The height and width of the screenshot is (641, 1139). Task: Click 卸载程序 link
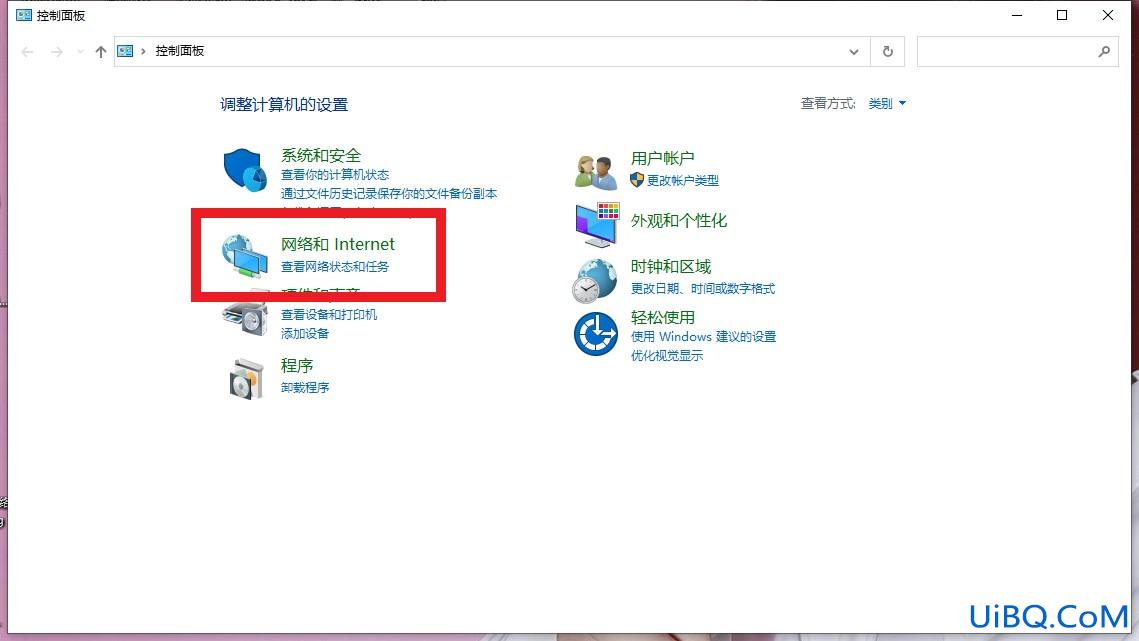[x=305, y=387]
